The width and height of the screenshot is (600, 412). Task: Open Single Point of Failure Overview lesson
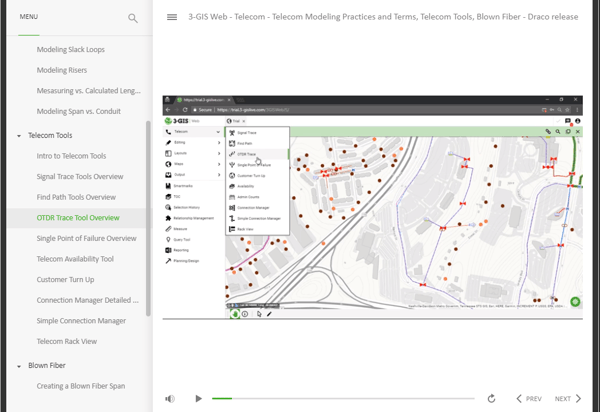click(86, 238)
